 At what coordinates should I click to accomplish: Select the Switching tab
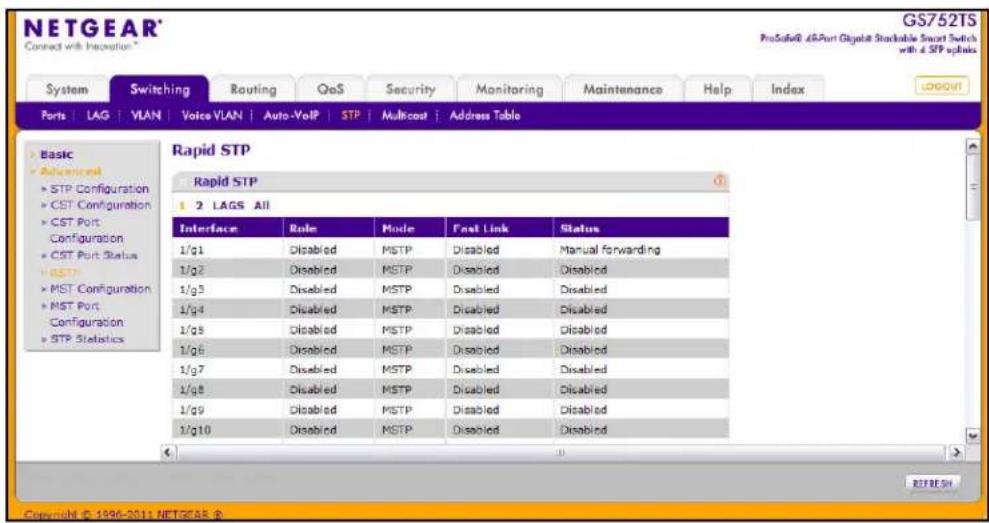[x=160, y=90]
